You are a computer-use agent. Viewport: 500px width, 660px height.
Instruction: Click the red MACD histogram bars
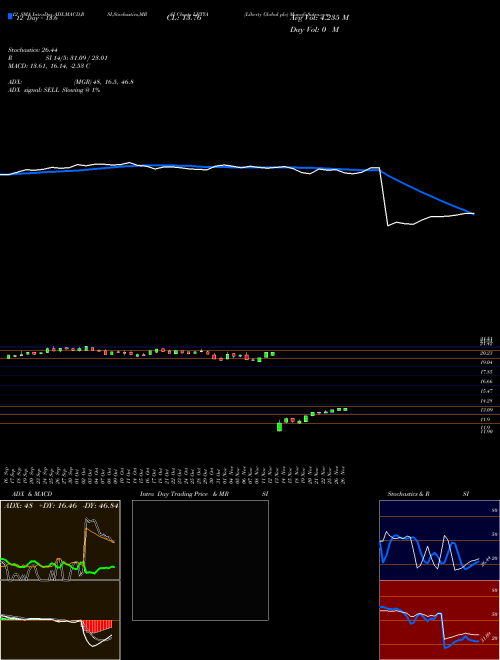tap(97, 626)
